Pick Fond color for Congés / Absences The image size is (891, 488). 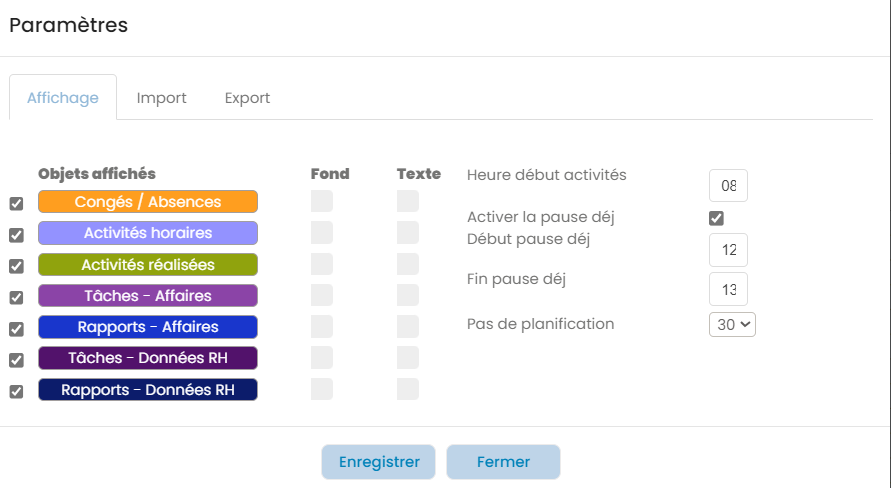click(322, 202)
